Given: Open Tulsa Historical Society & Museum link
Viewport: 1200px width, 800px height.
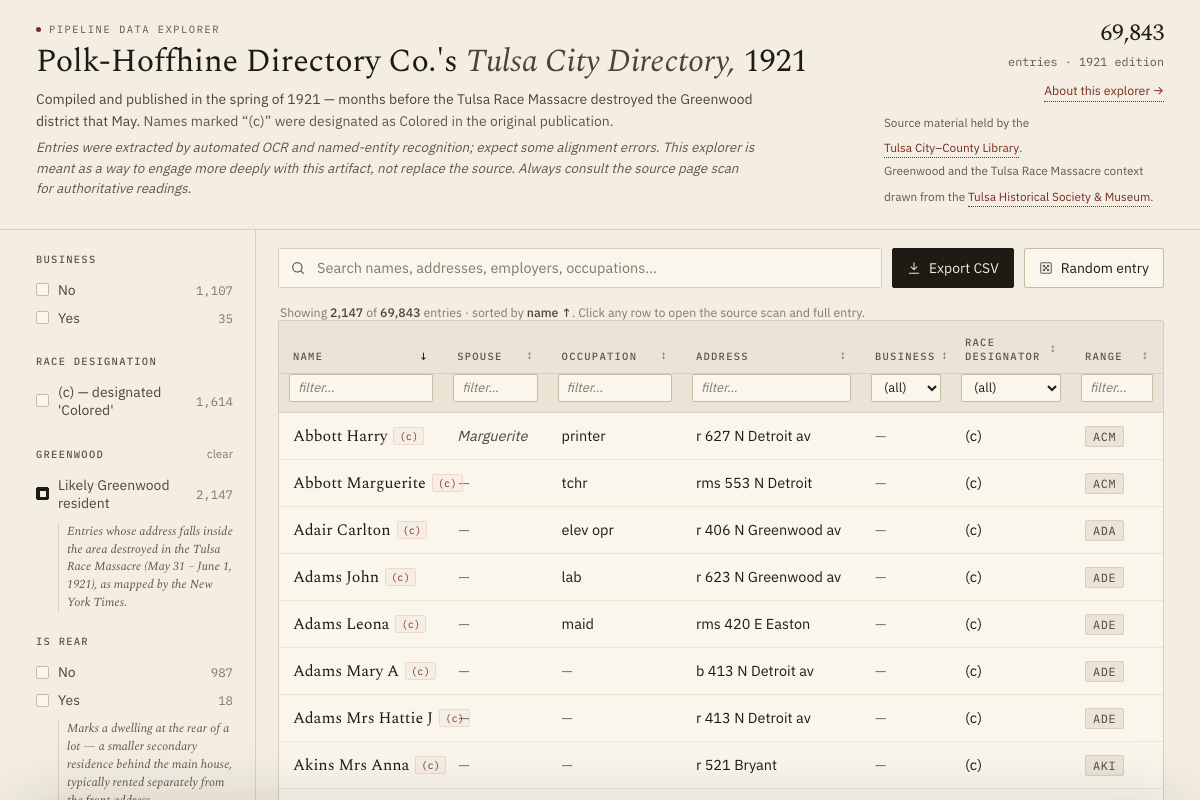Looking at the screenshot, I should 1059,197.
